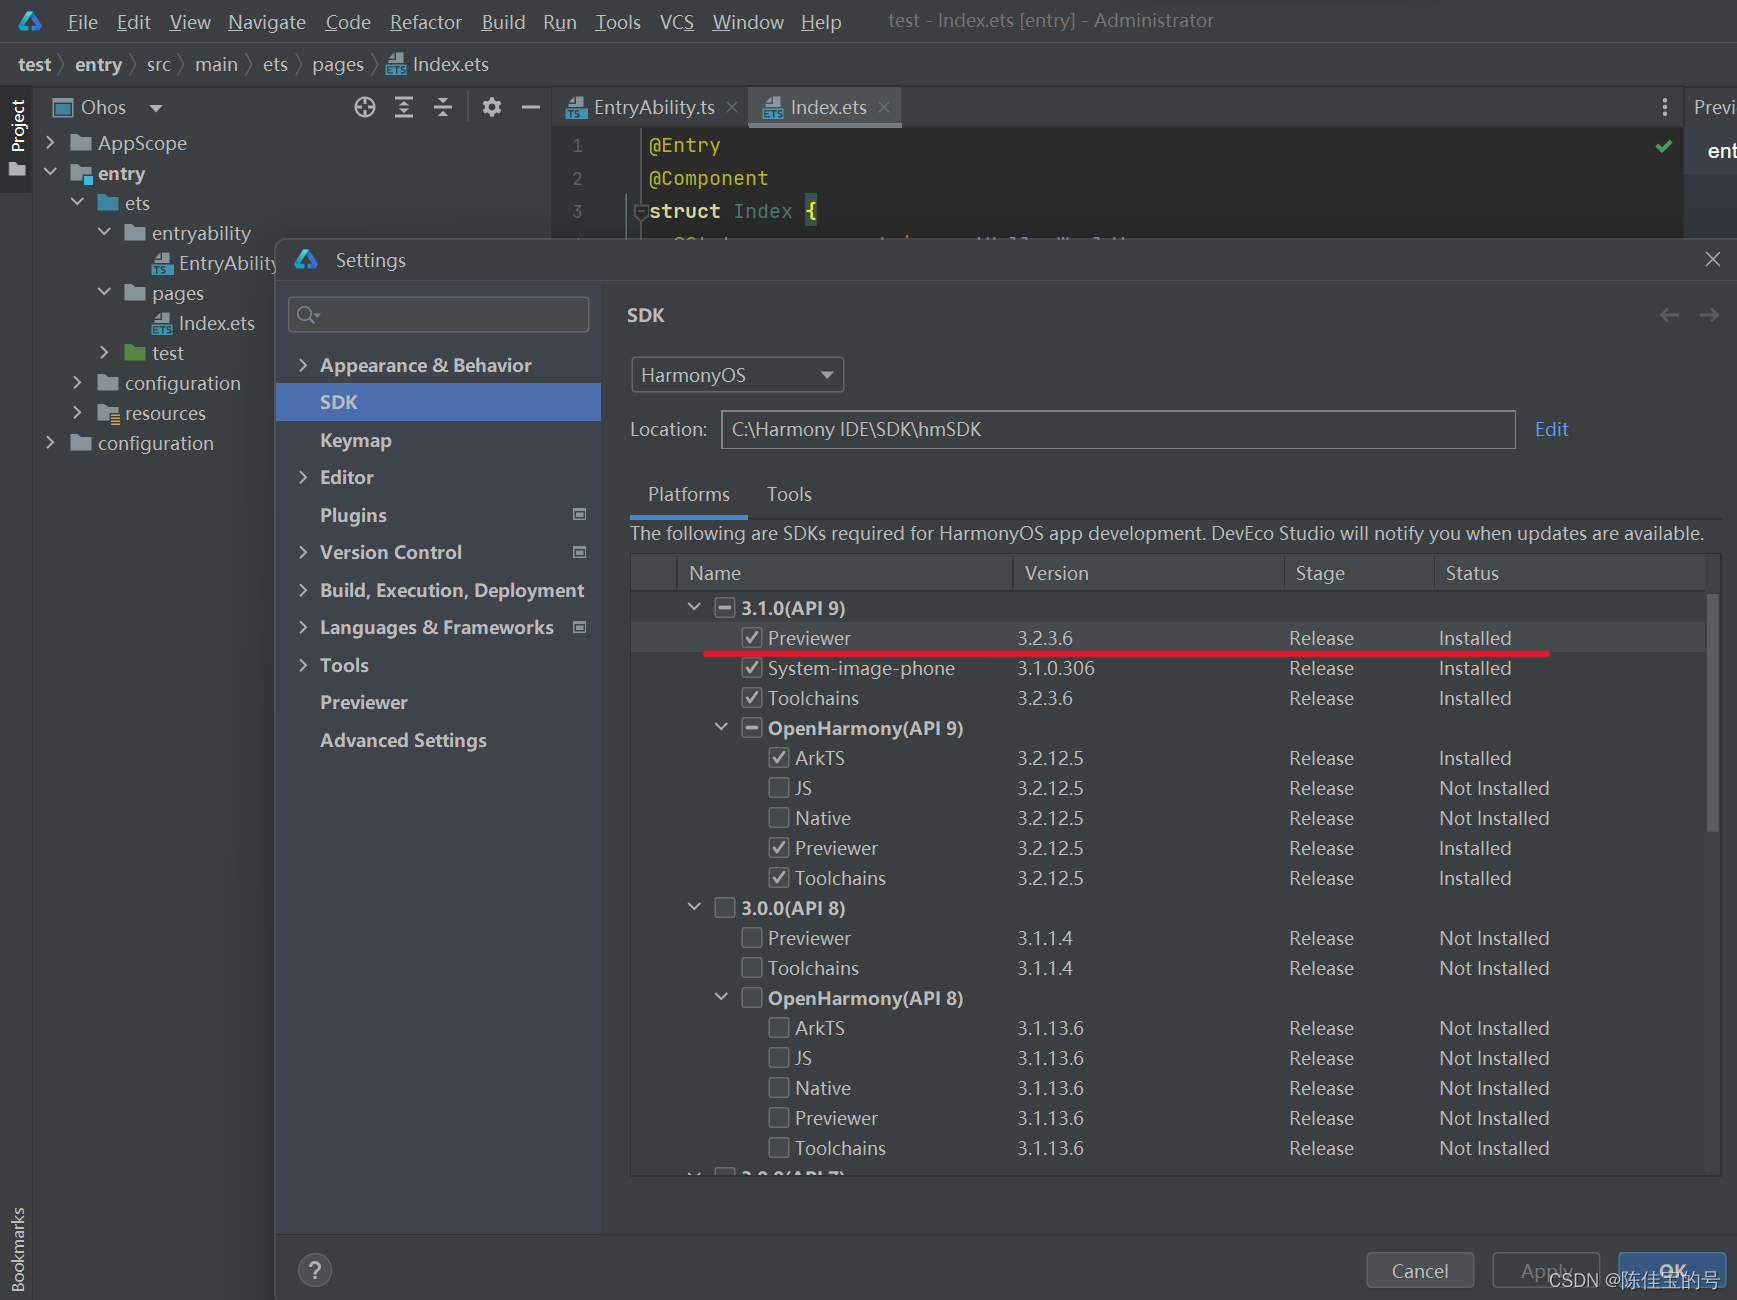
Task: Click the settings search field
Action: 438,315
